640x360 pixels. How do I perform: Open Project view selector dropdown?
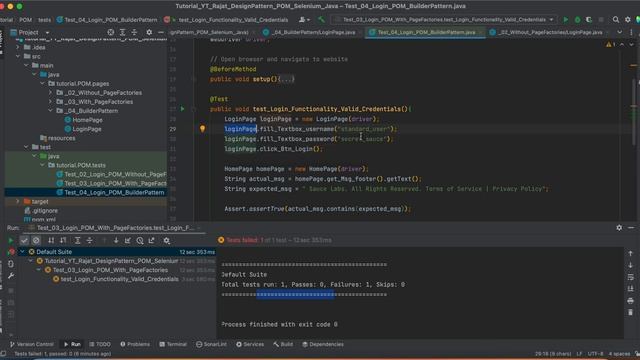pyautogui.click(x=47, y=32)
